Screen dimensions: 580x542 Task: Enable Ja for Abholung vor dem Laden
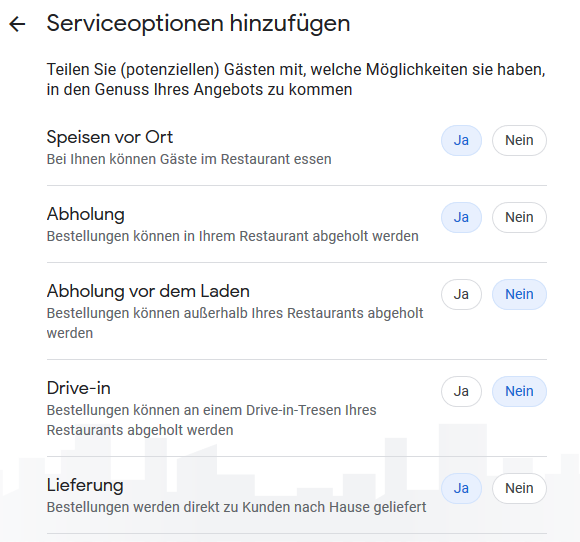click(461, 294)
